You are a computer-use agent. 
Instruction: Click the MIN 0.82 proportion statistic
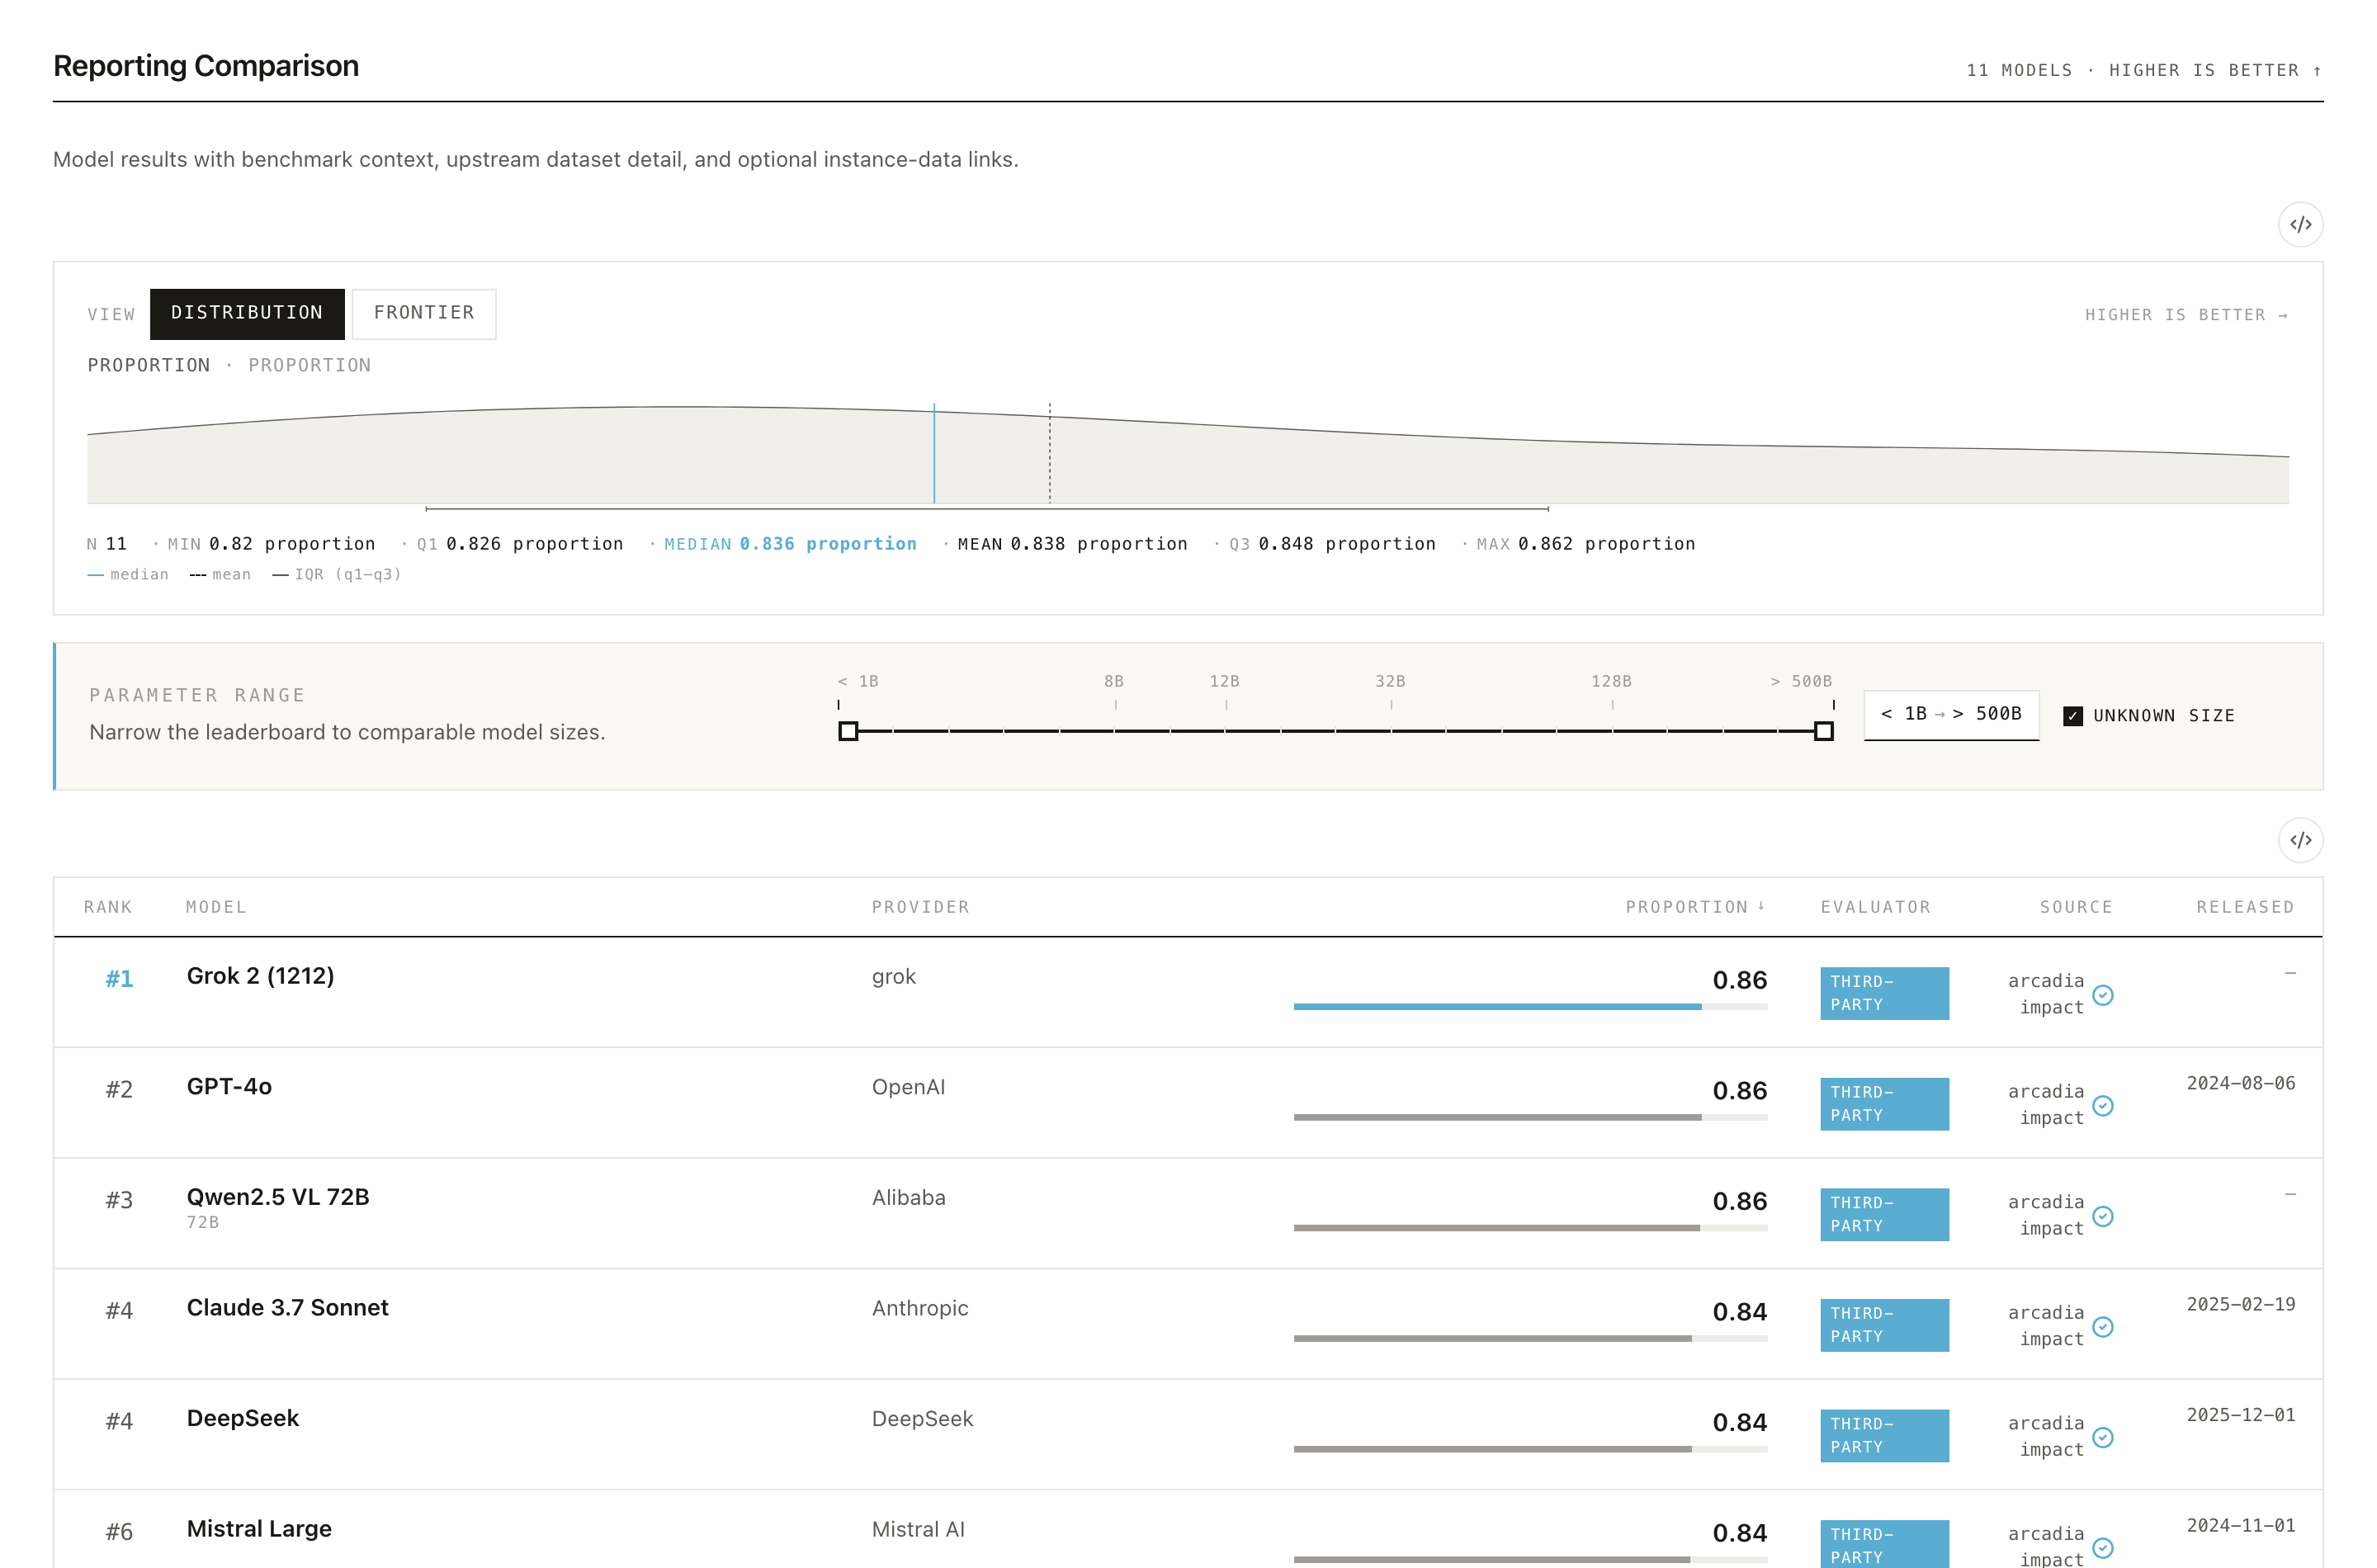point(271,544)
